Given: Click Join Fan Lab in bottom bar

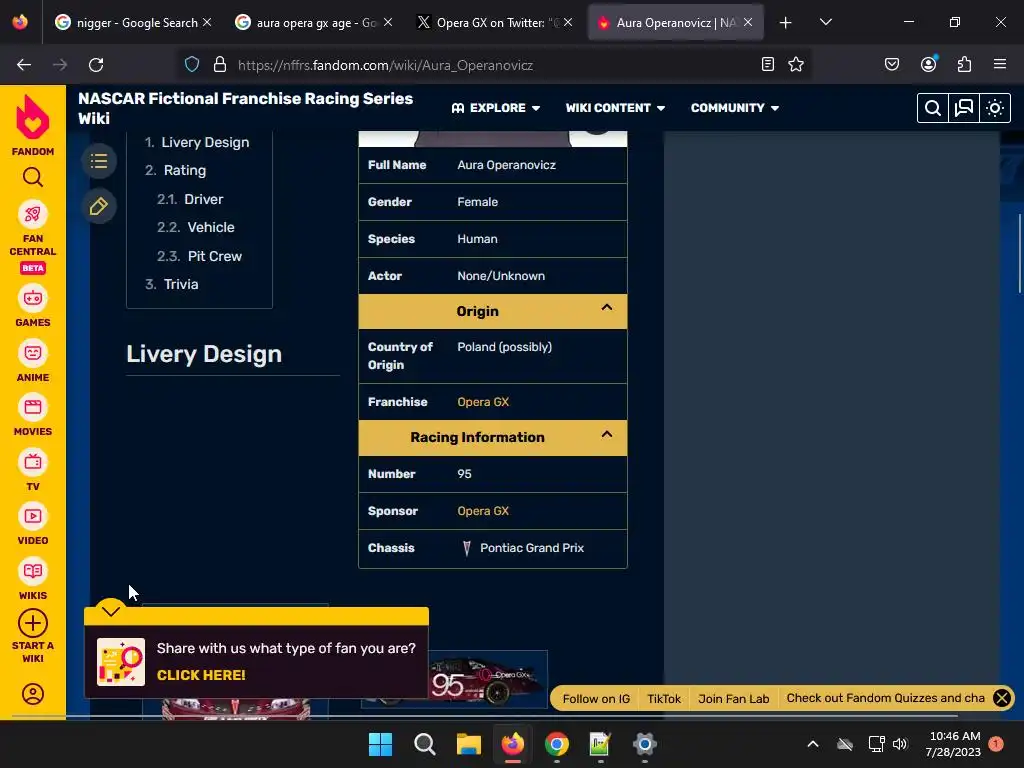Looking at the screenshot, I should pos(733,699).
